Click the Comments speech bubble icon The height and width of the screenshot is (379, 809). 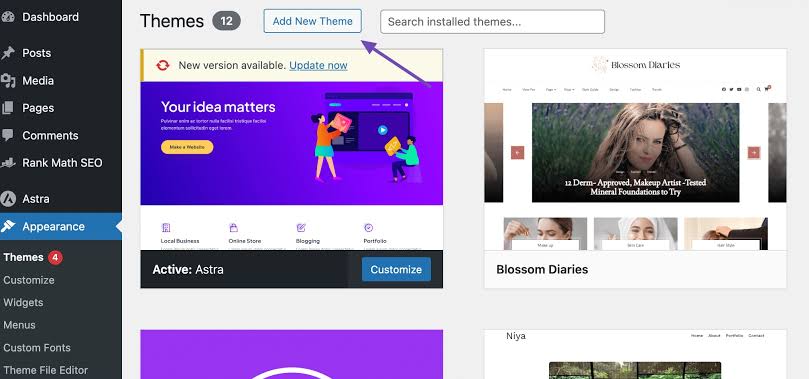(x=8, y=135)
